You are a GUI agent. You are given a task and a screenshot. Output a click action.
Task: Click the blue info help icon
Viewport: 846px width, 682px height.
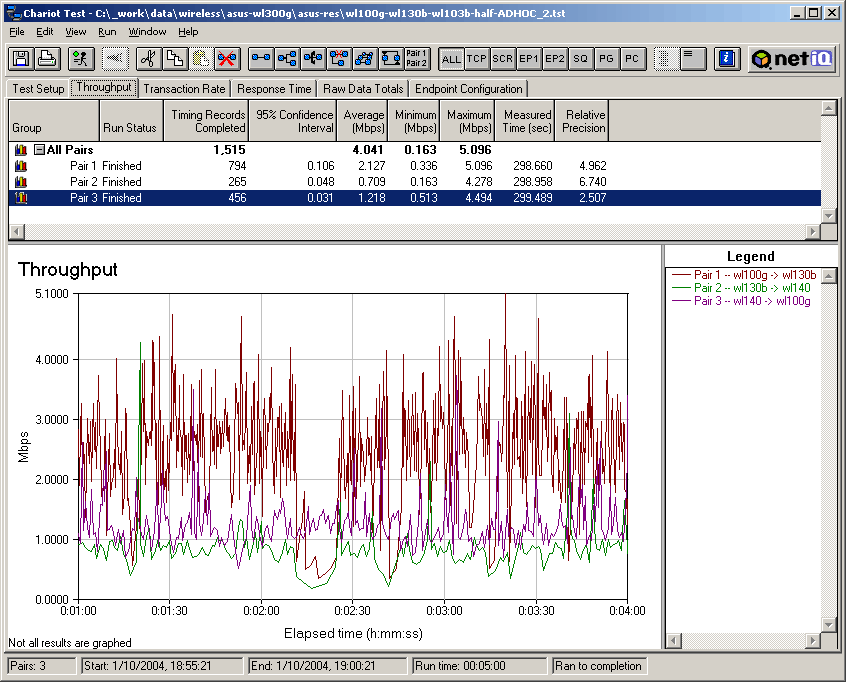(x=727, y=58)
